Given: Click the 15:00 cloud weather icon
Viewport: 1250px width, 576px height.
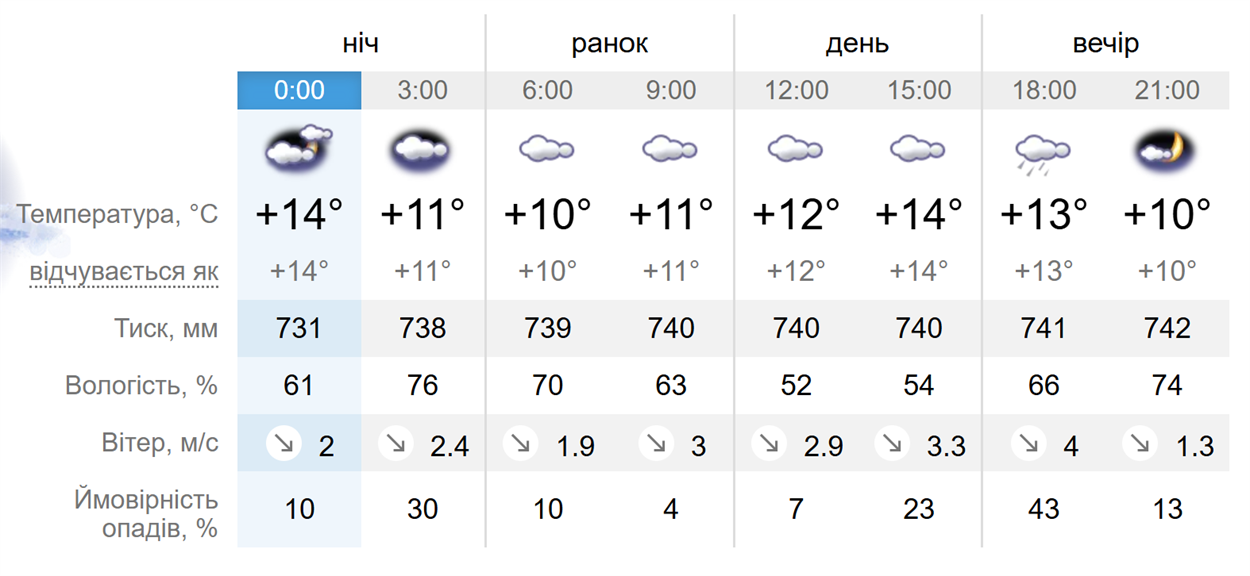Looking at the screenshot, I should click(918, 150).
